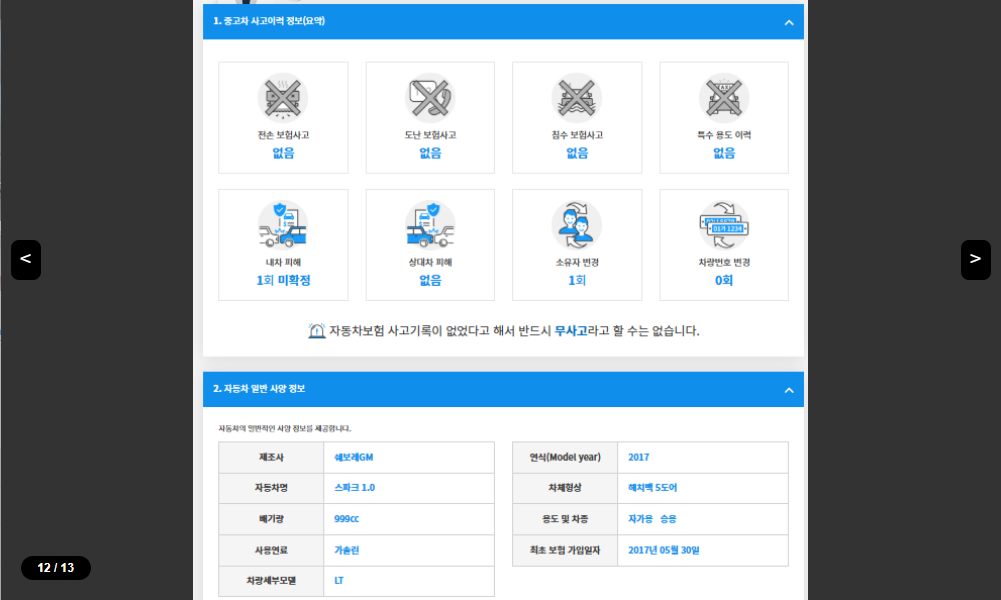
Task: Toggle the 0회 status under 차량번호 변경
Action: [x=723, y=281]
